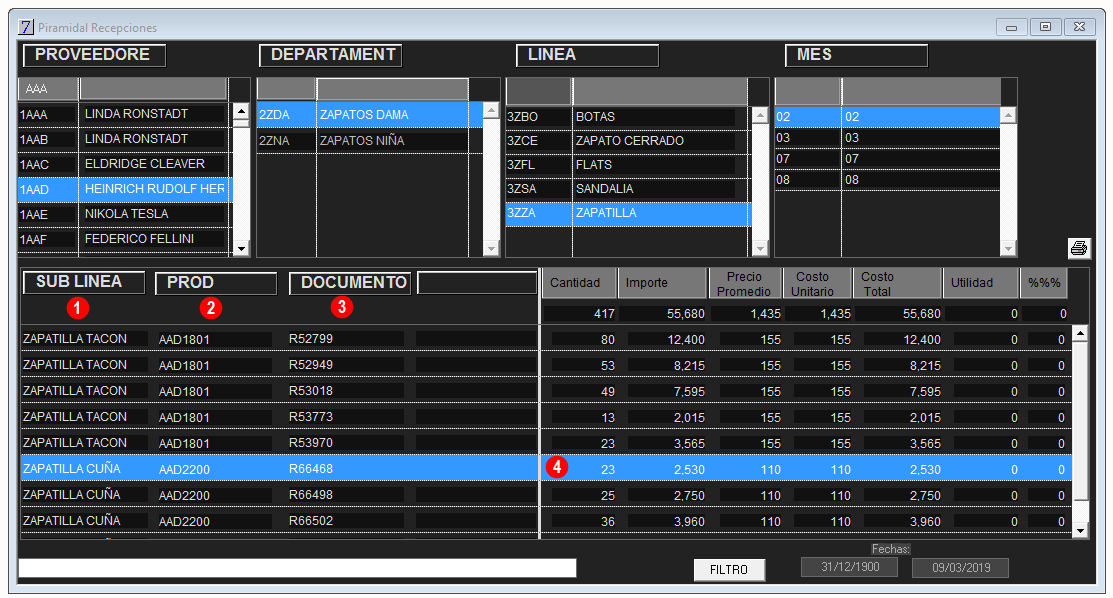Click the empty text field beside FILTRO

[x=297, y=568]
